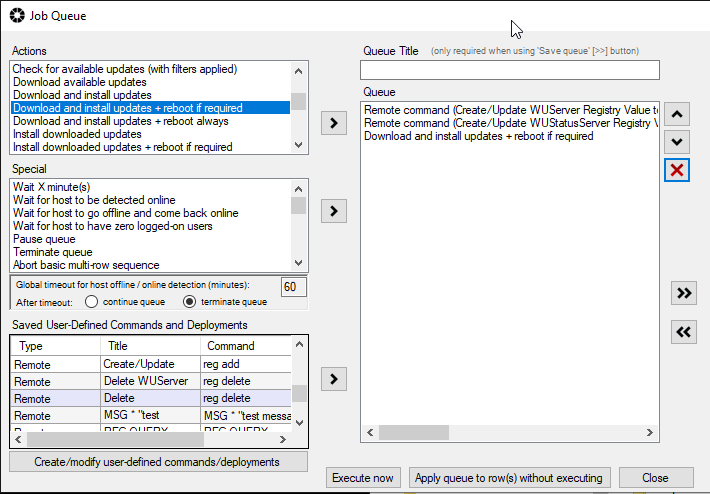Screen dimensions: 710x494
Task: Apply queue to row(s) without executing
Action: (x=509, y=478)
